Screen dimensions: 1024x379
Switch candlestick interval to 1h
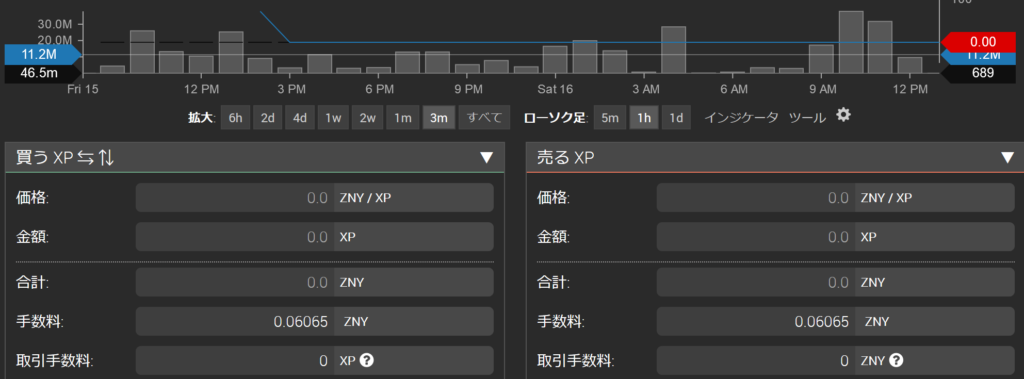point(644,118)
